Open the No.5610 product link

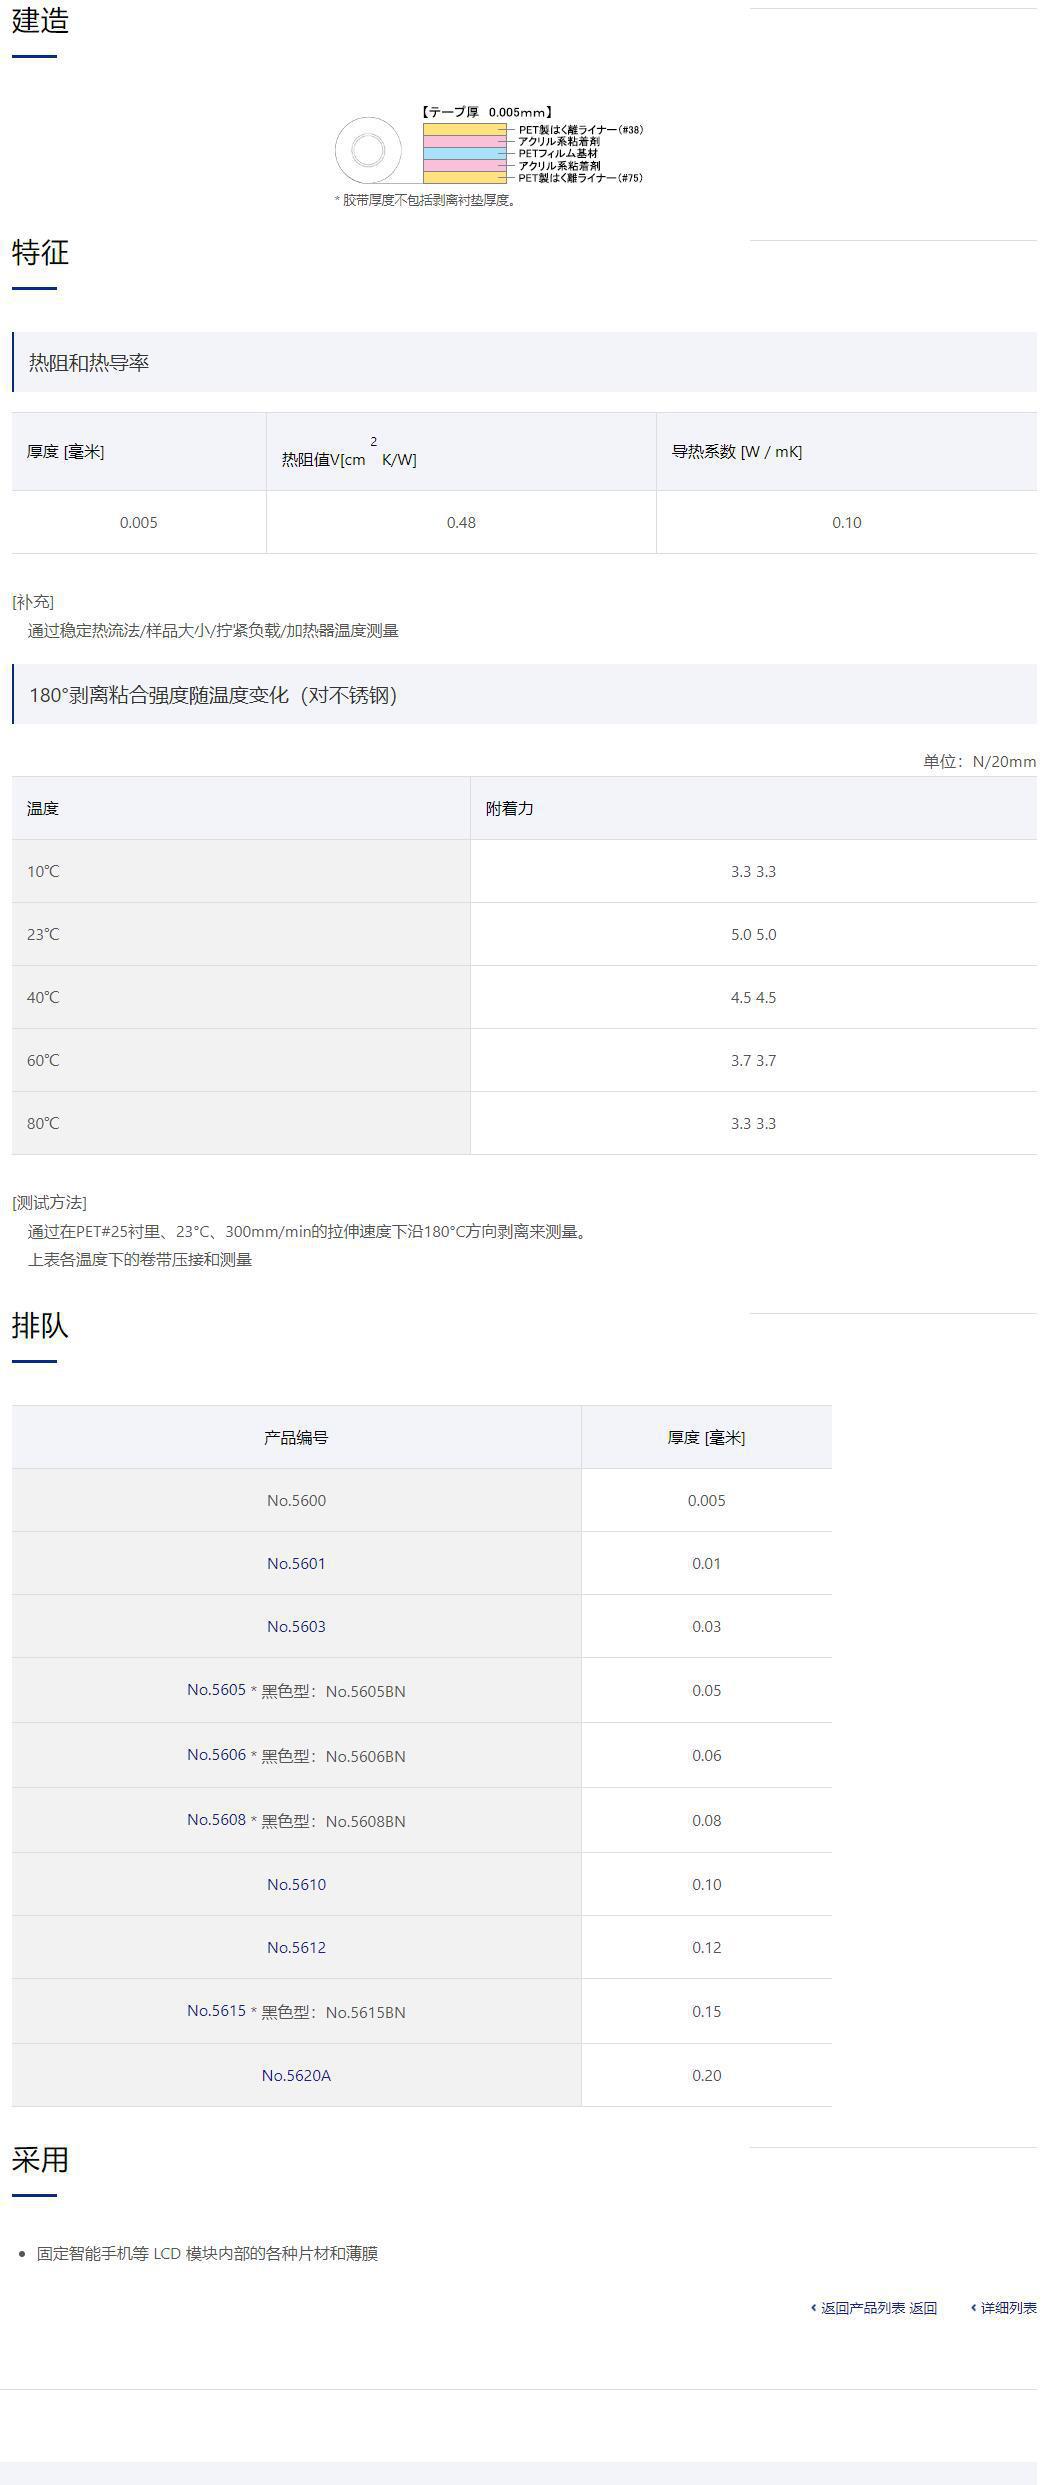coord(296,1884)
